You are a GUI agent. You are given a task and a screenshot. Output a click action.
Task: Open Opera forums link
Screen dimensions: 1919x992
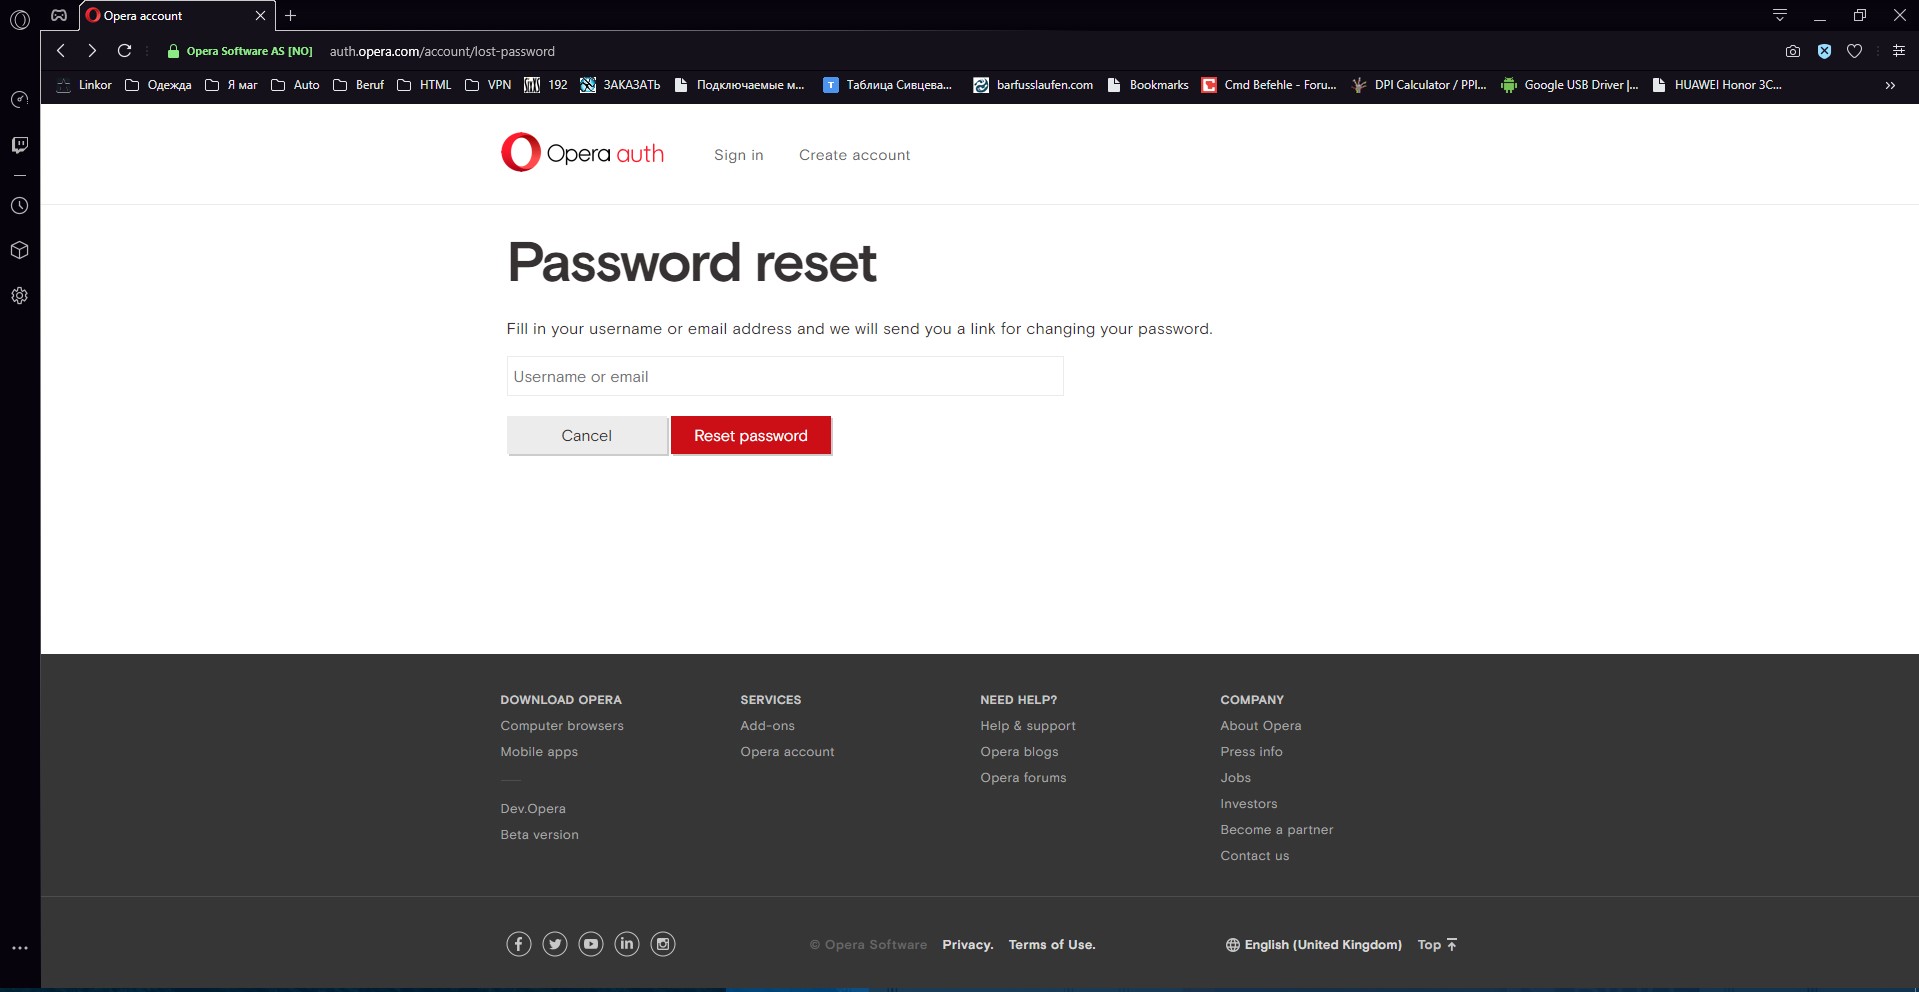pyautogui.click(x=1023, y=778)
